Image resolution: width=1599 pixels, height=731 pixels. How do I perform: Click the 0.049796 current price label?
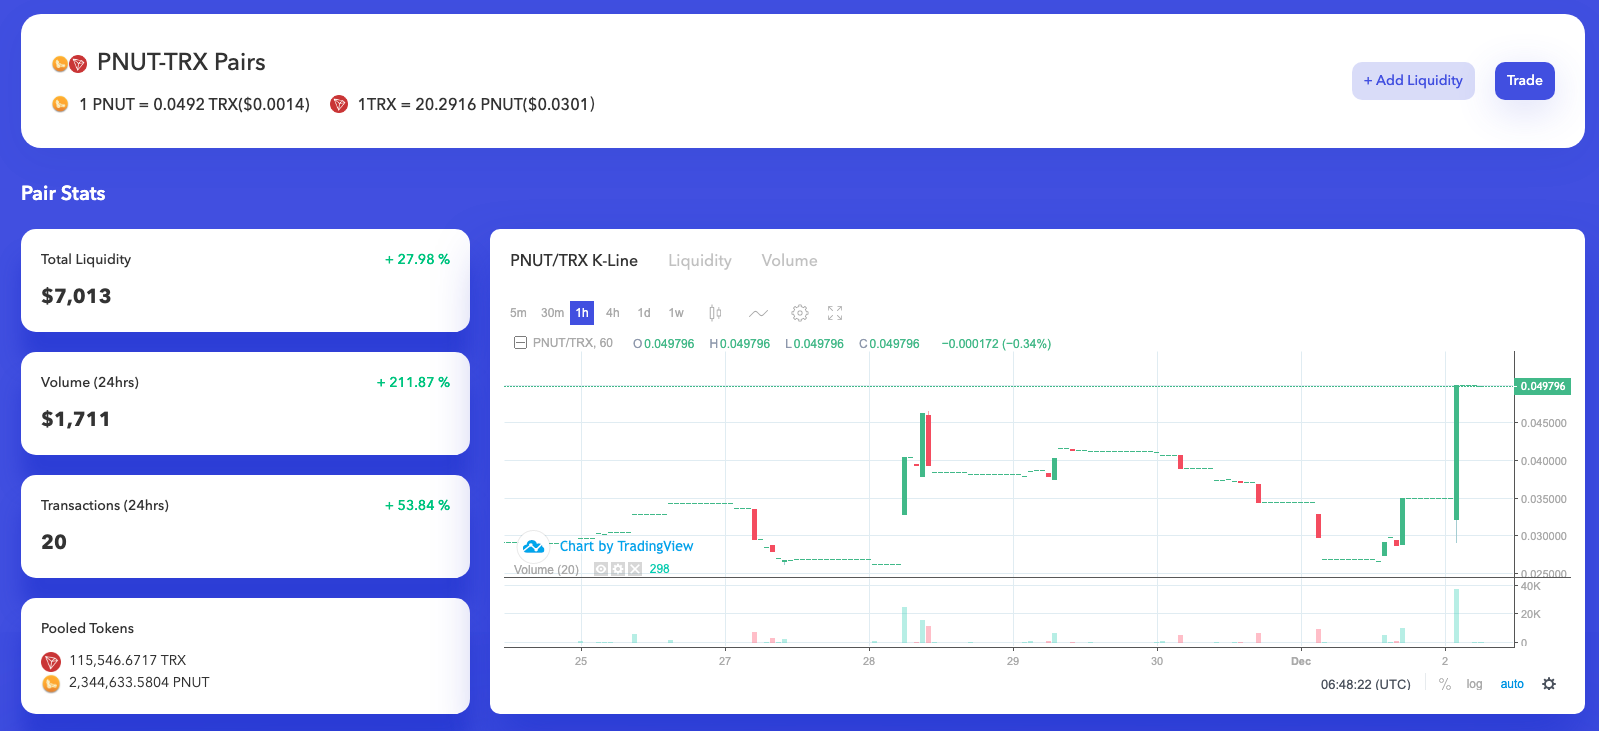pyautogui.click(x=1543, y=386)
